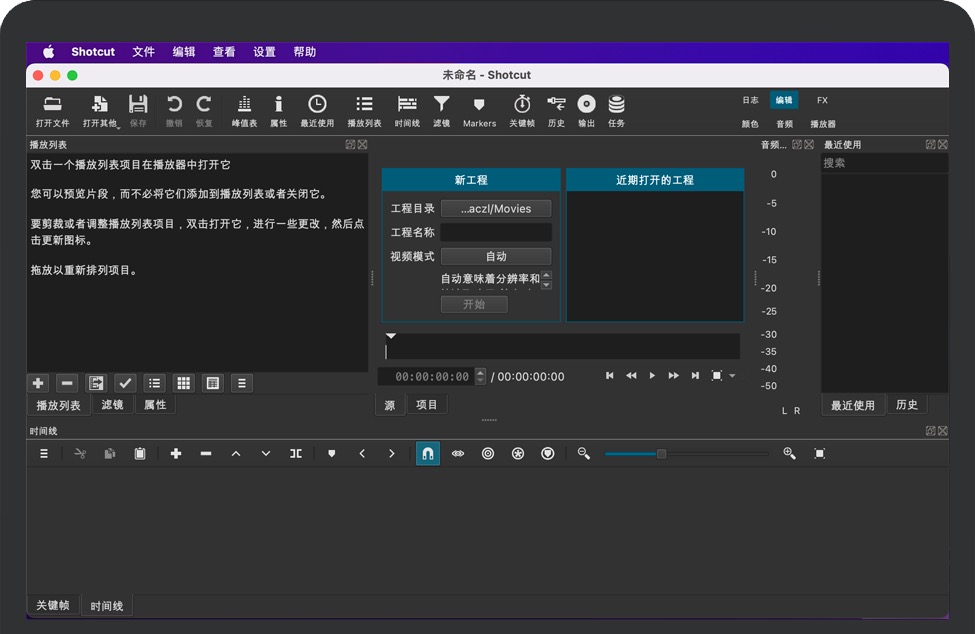
Task: Toggle scrub-while-dragging eye icon in timeline
Action: [458, 453]
